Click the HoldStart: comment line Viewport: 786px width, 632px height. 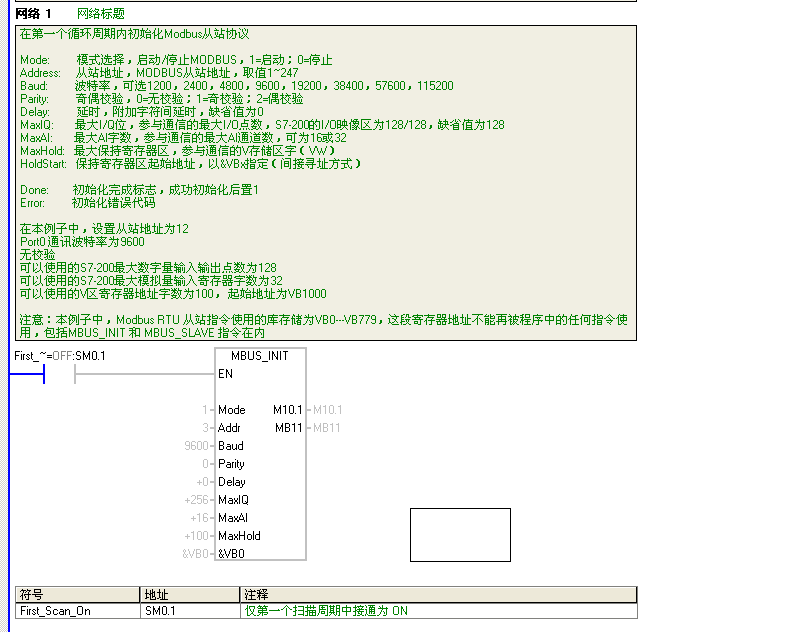coord(190,164)
